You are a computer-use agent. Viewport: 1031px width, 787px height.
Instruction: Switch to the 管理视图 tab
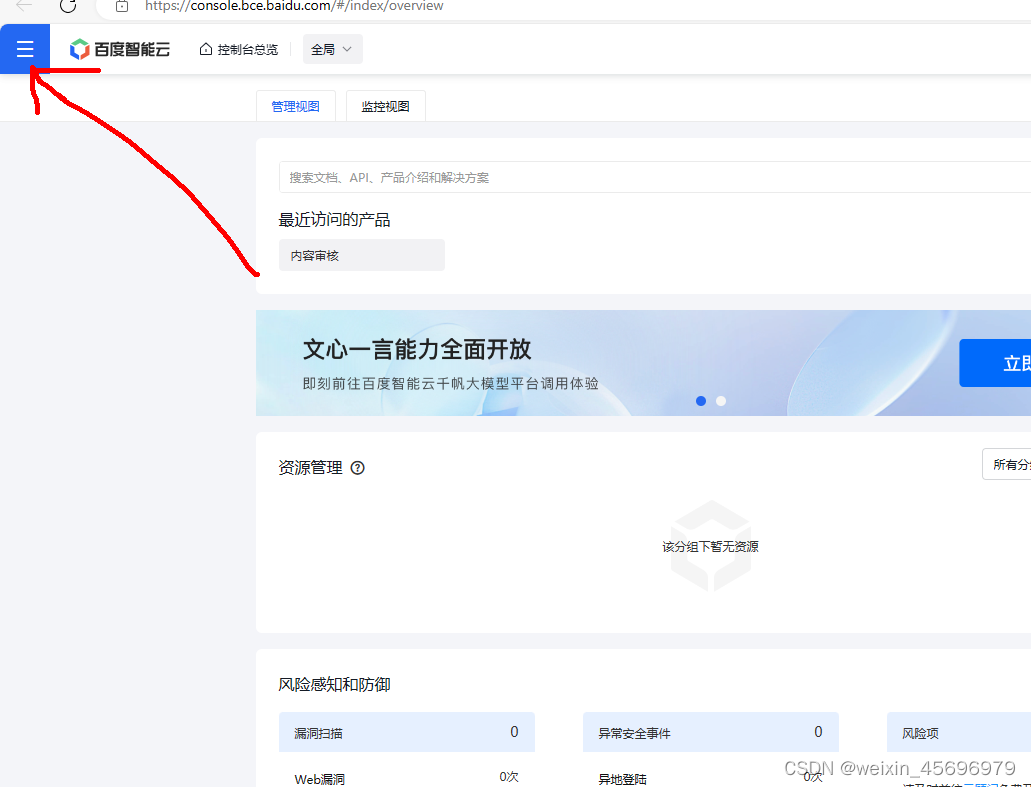point(296,107)
